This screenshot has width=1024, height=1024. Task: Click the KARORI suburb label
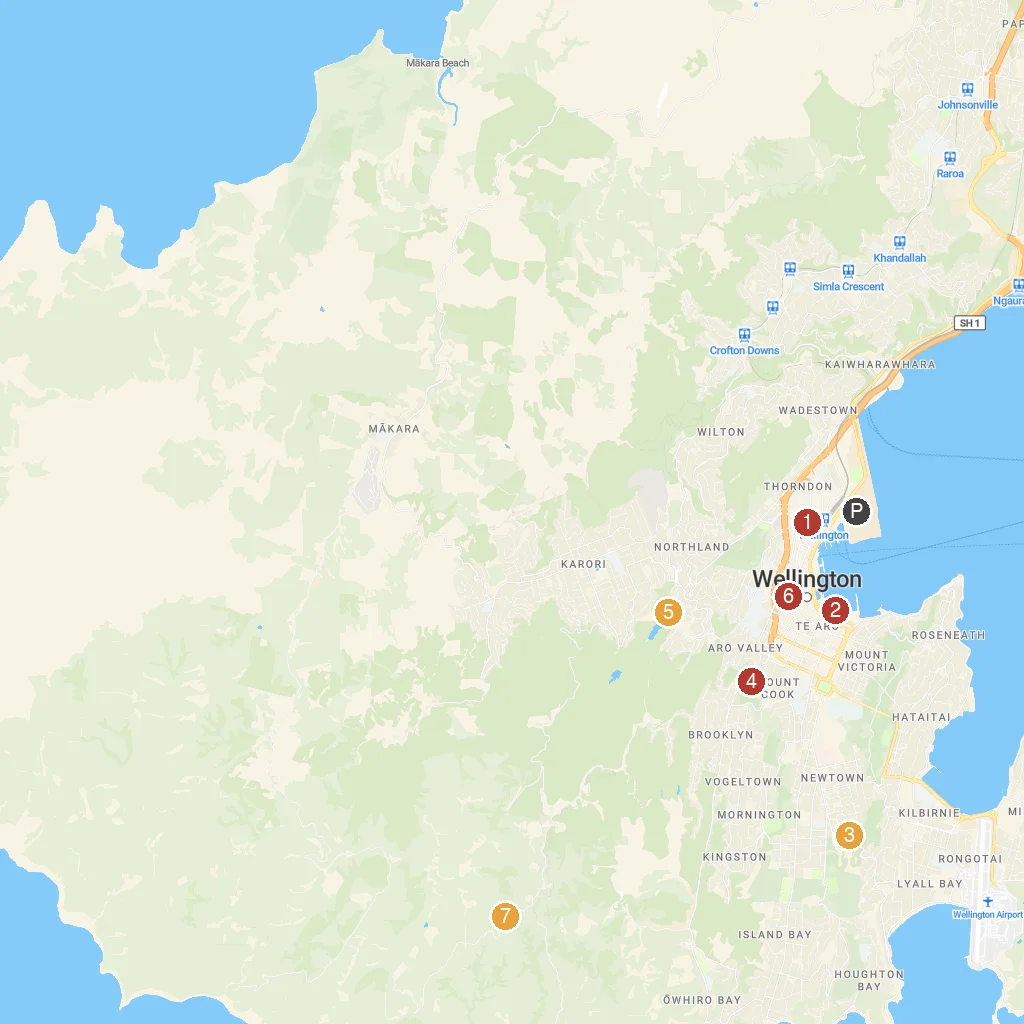[x=583, y=564]
